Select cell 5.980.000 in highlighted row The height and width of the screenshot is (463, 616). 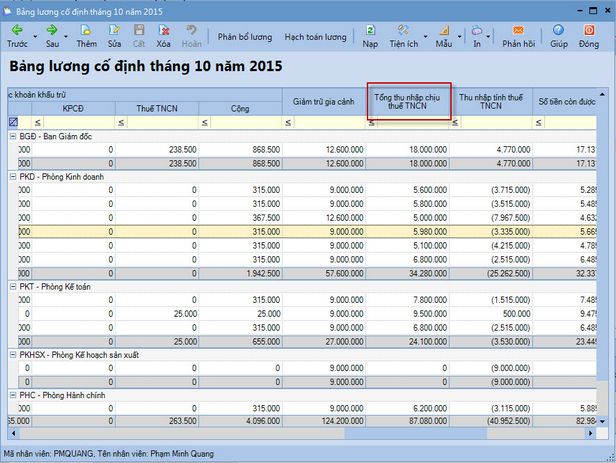tap(407, 232)
